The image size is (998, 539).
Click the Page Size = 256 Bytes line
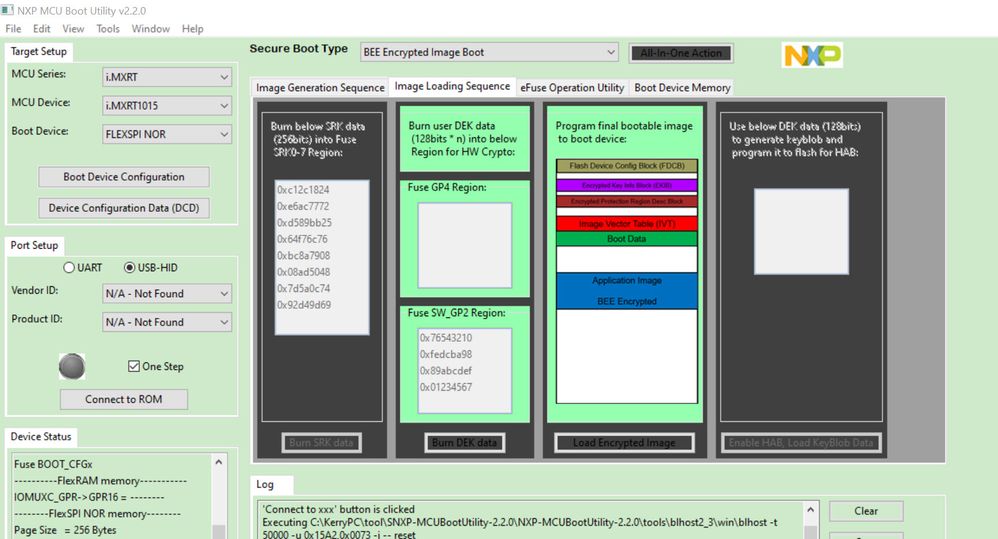(x=65, y=531)
